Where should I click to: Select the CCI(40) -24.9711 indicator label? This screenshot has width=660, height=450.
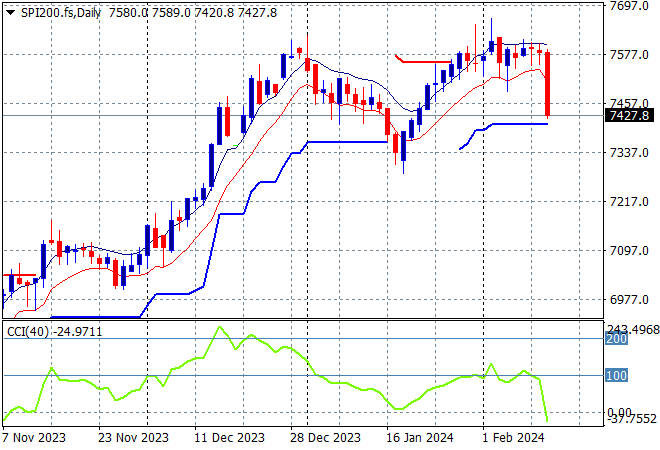pos(54,332)
